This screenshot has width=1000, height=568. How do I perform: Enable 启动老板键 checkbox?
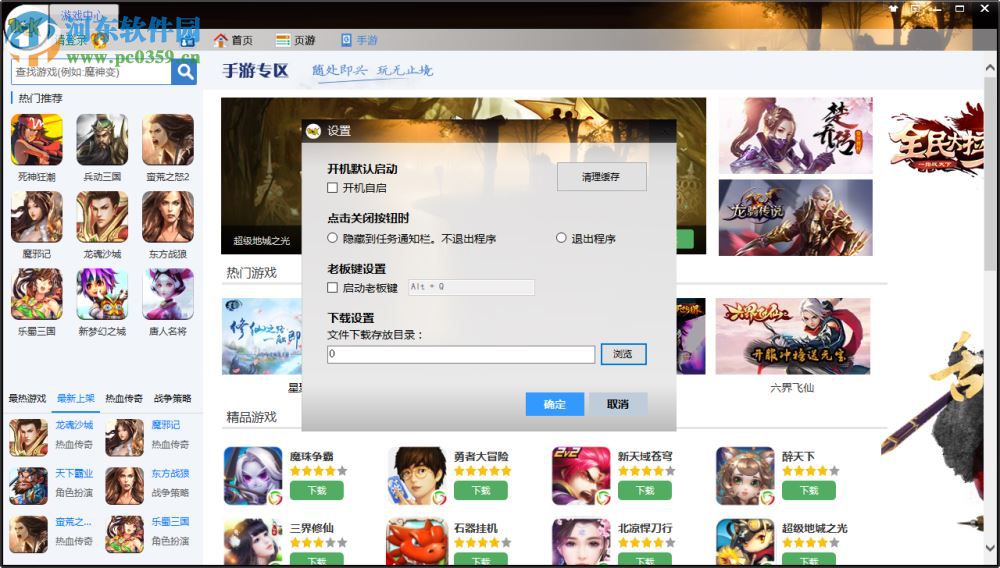click(x=332, y=288)
